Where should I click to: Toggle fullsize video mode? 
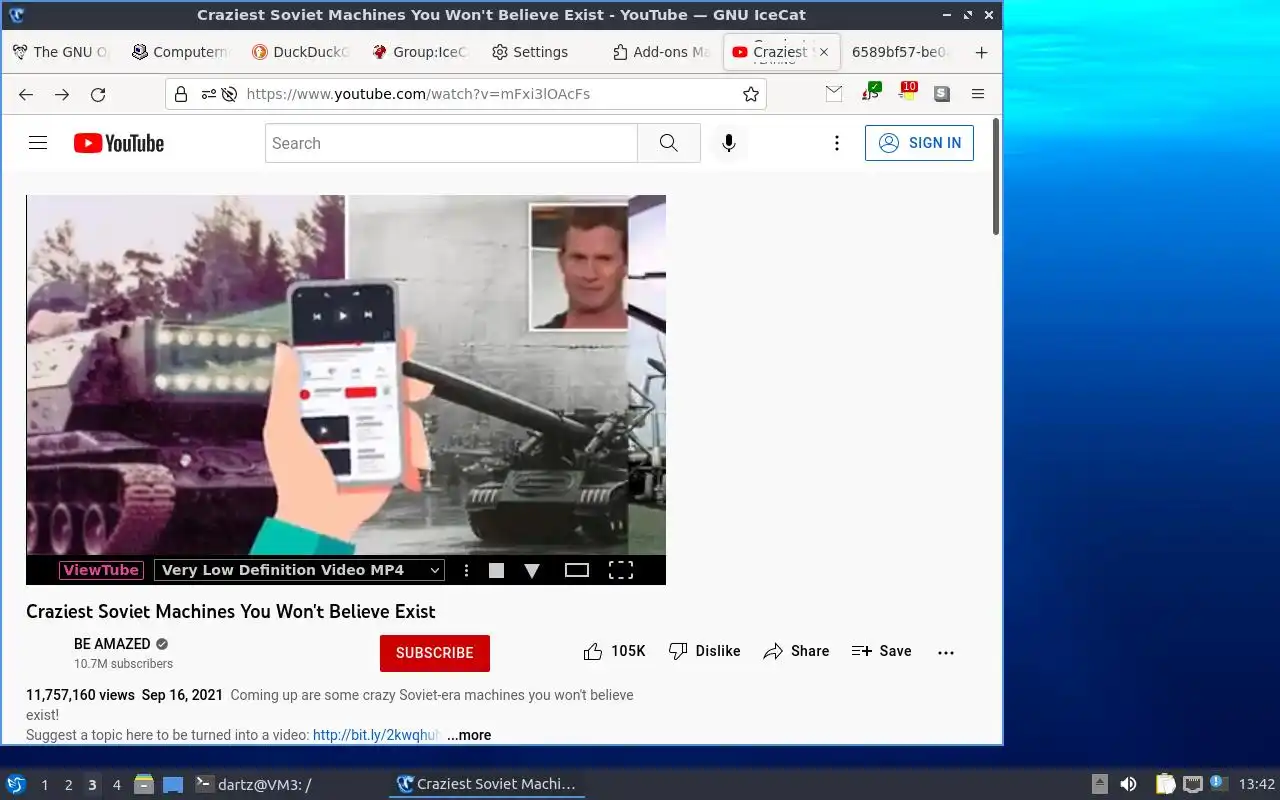point(621,570)
